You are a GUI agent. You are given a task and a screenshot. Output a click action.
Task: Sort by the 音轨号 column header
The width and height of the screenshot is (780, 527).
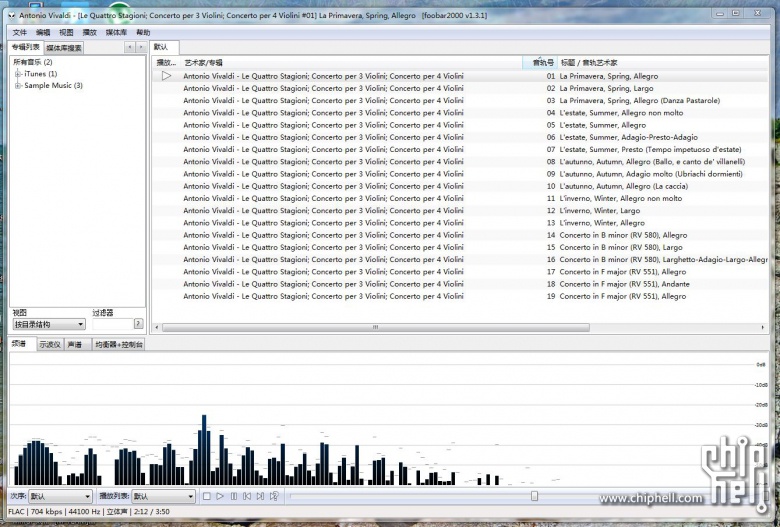click(542, 63)
